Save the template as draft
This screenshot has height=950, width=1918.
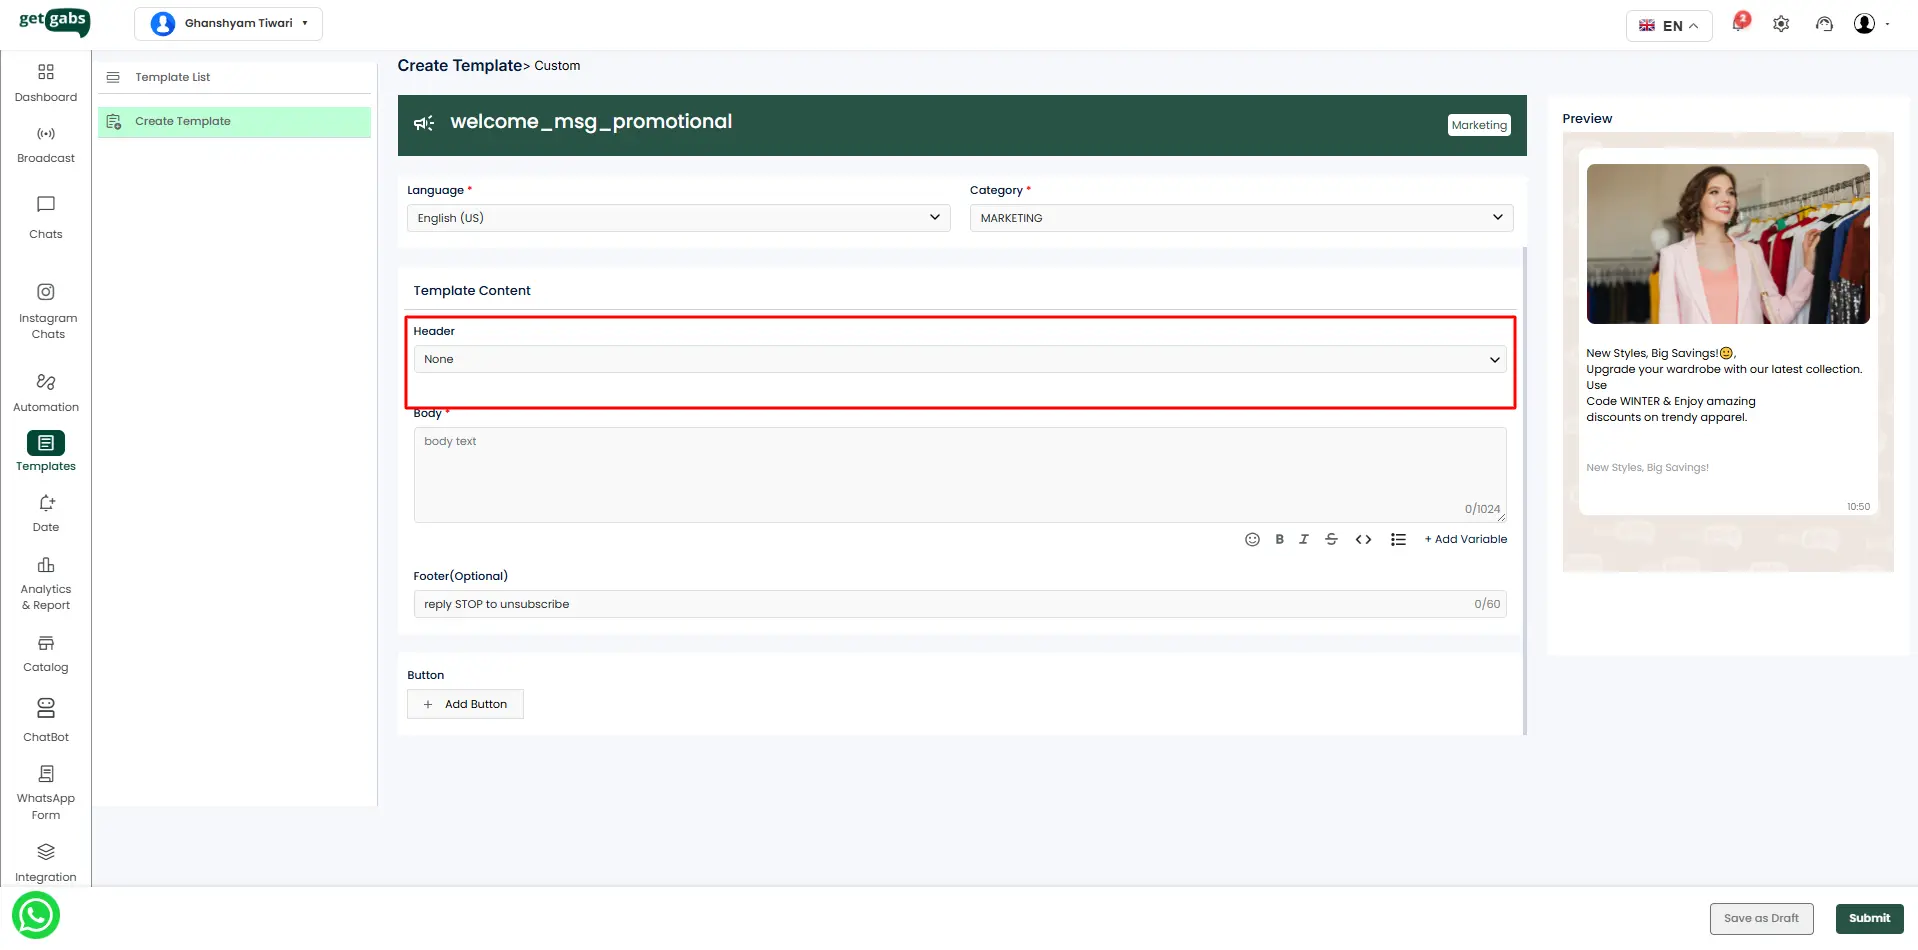tap(1760, 918)
